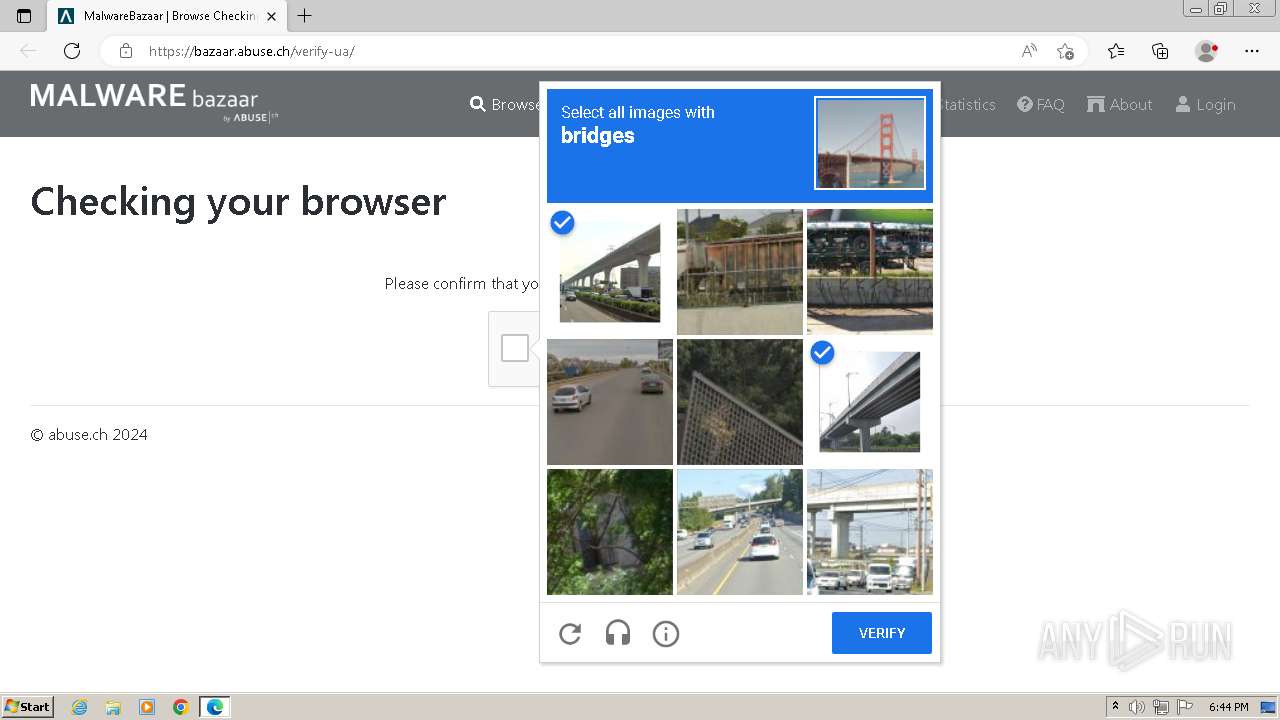Select the highway traffic with overpass tile
This screenshot has height=720, width=1280.
(x=740, y=532)
